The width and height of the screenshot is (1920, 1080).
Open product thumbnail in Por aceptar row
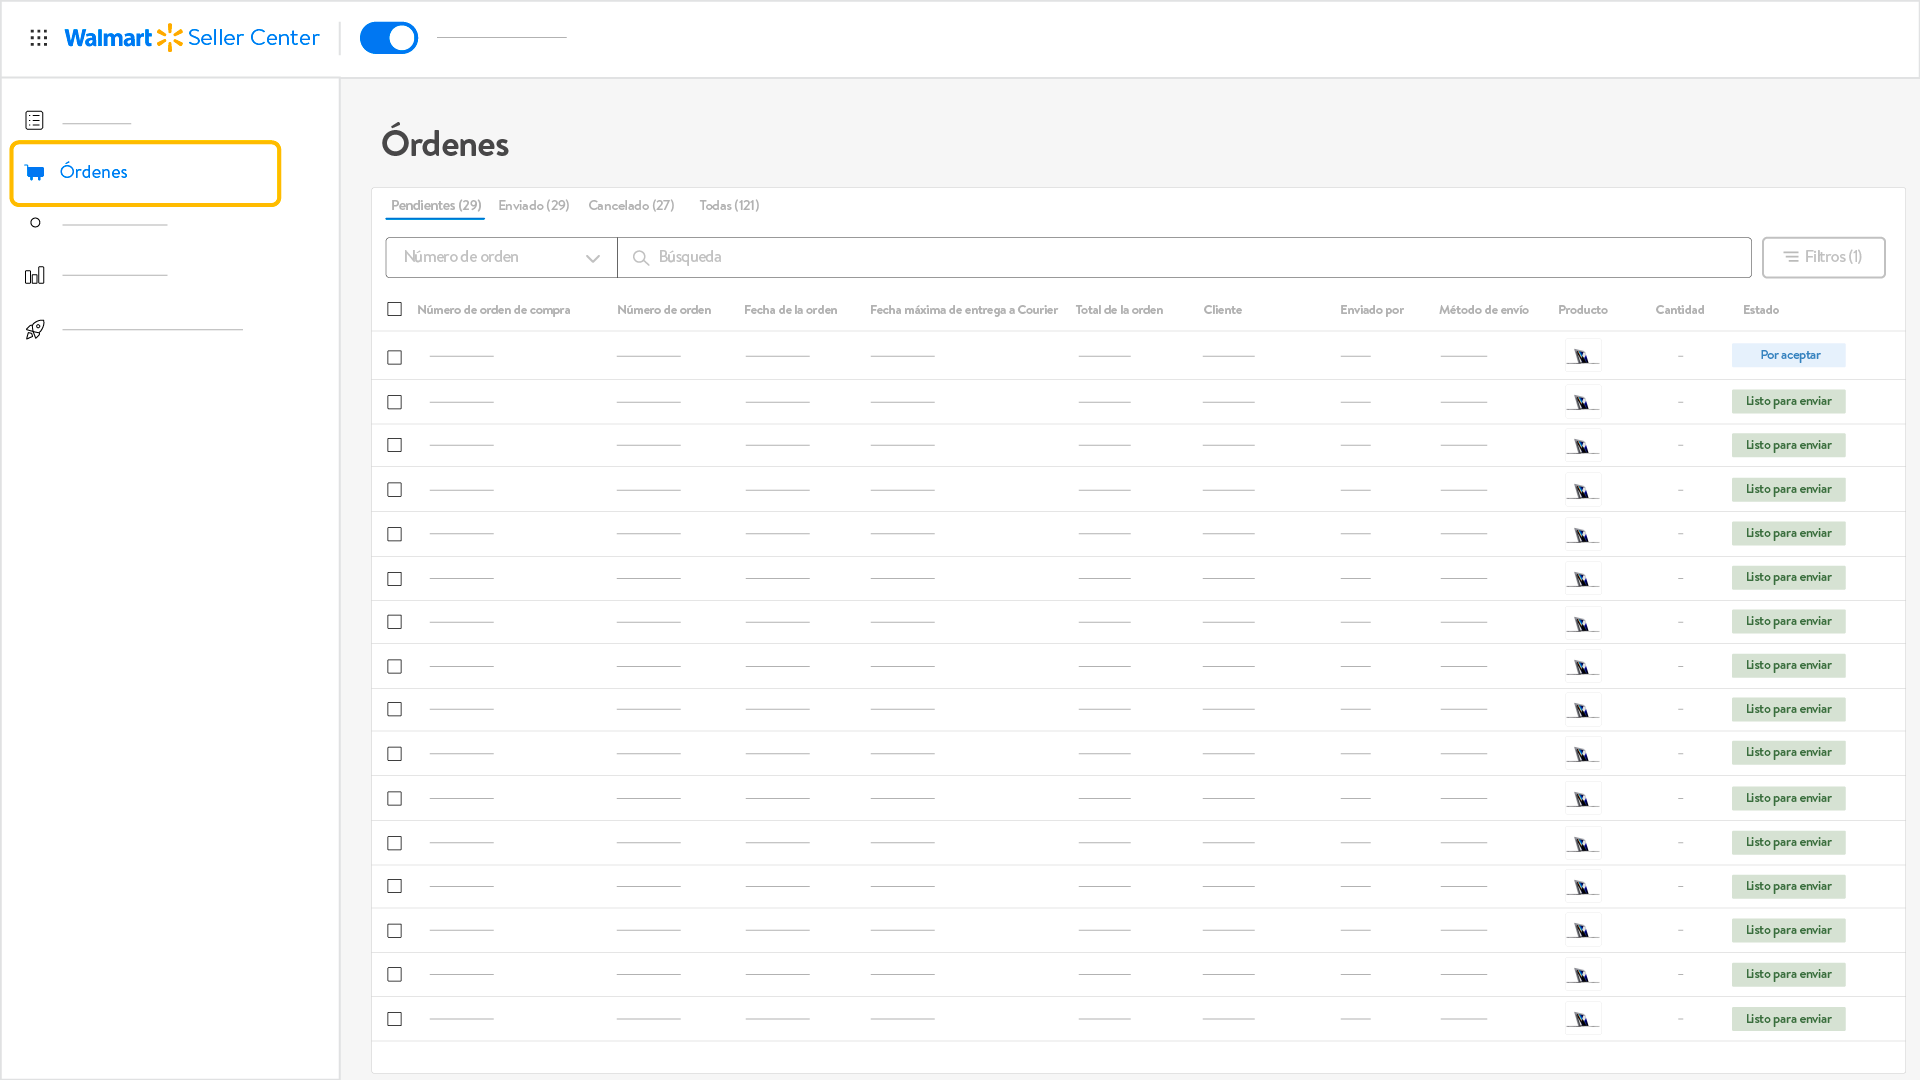1582,356
